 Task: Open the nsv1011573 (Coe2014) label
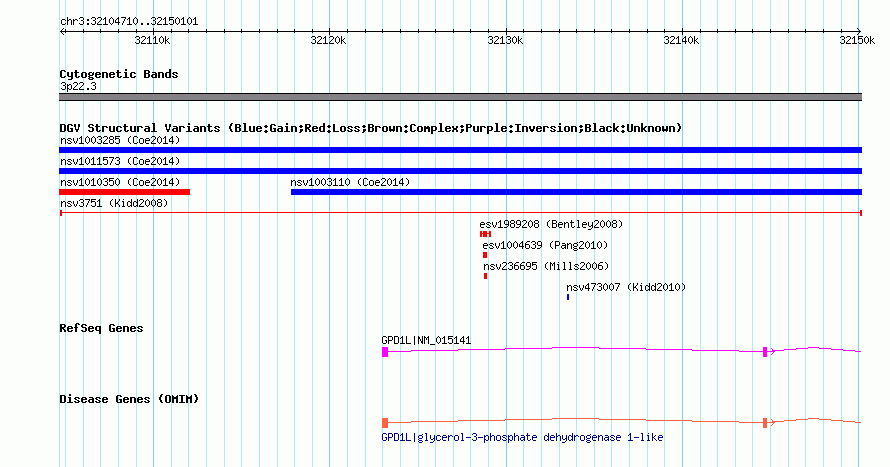click(120, 161)
